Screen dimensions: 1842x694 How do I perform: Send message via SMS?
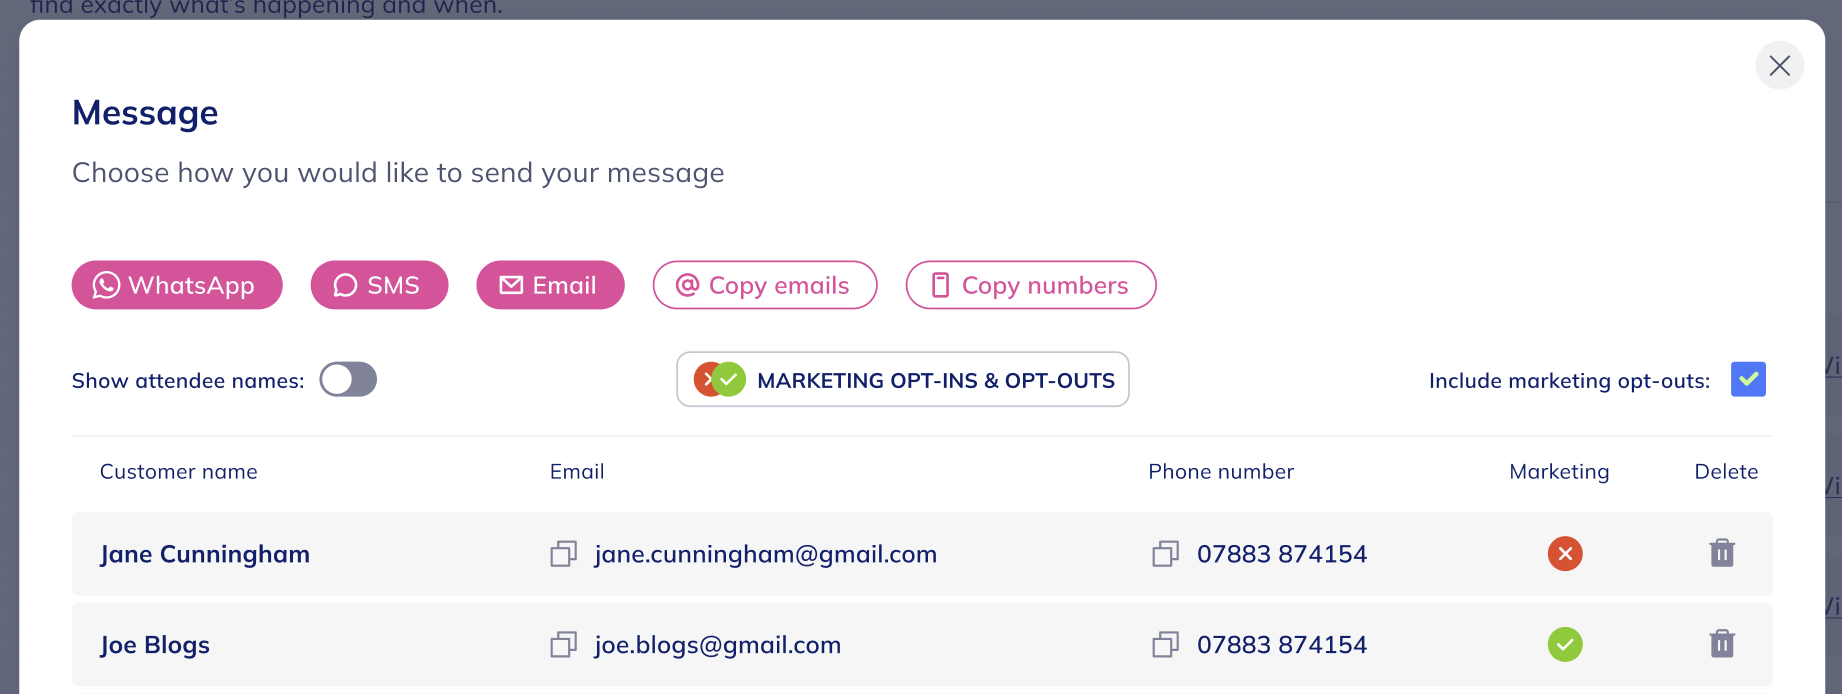tap(379, 286)
